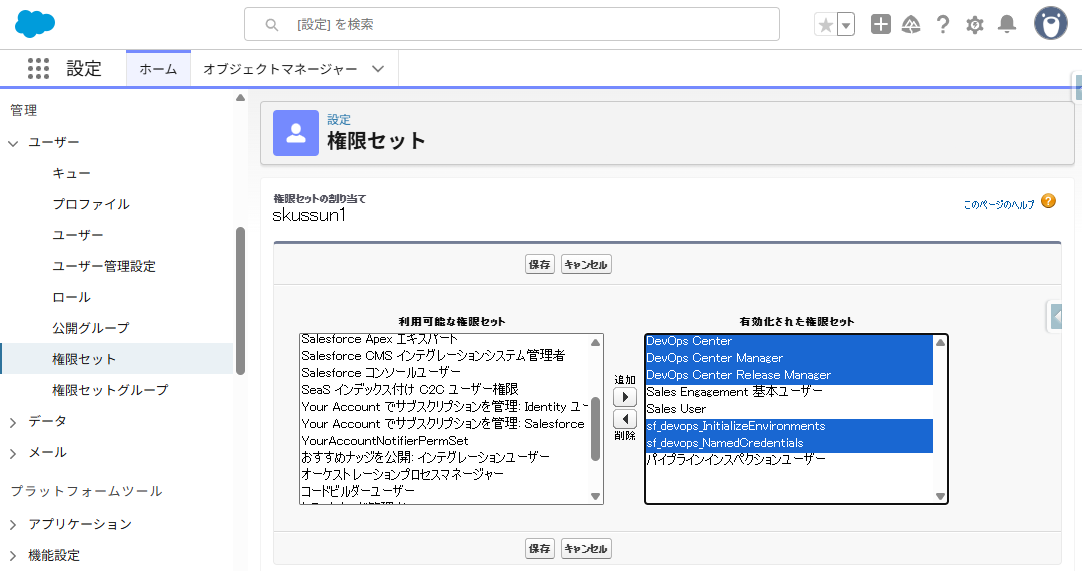Click the bottom 保存 button
1082x571 pixels.
[x=540, y=549]
